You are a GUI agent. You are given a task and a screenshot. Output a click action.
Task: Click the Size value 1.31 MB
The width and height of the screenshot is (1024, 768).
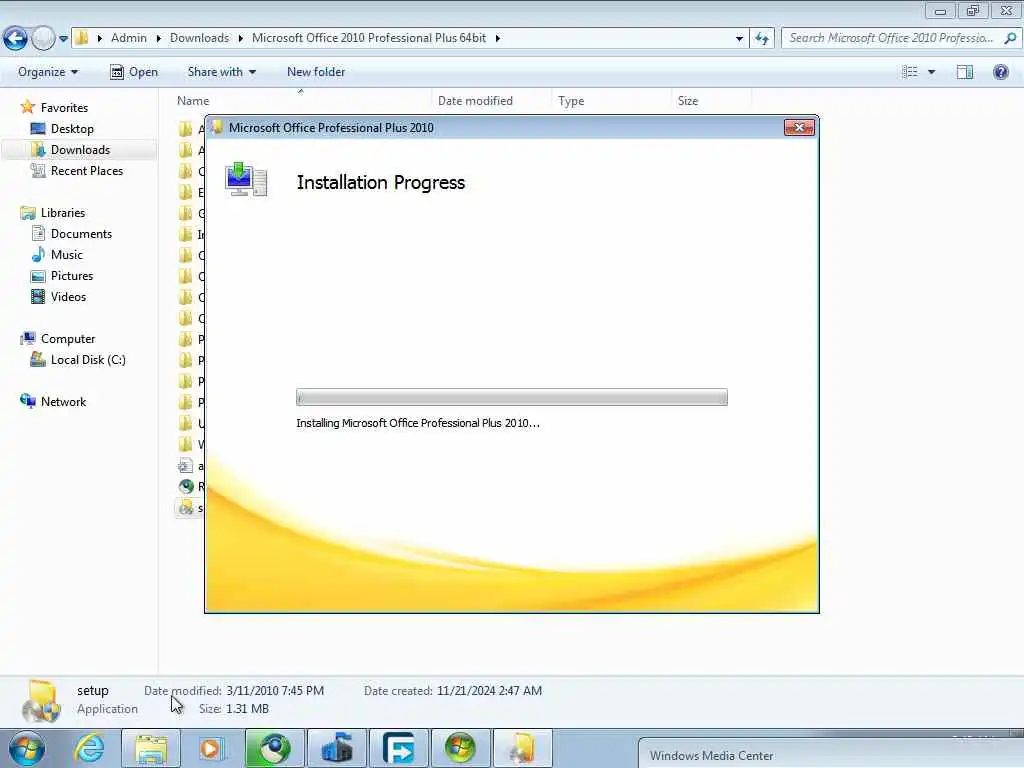coord(247,709)
